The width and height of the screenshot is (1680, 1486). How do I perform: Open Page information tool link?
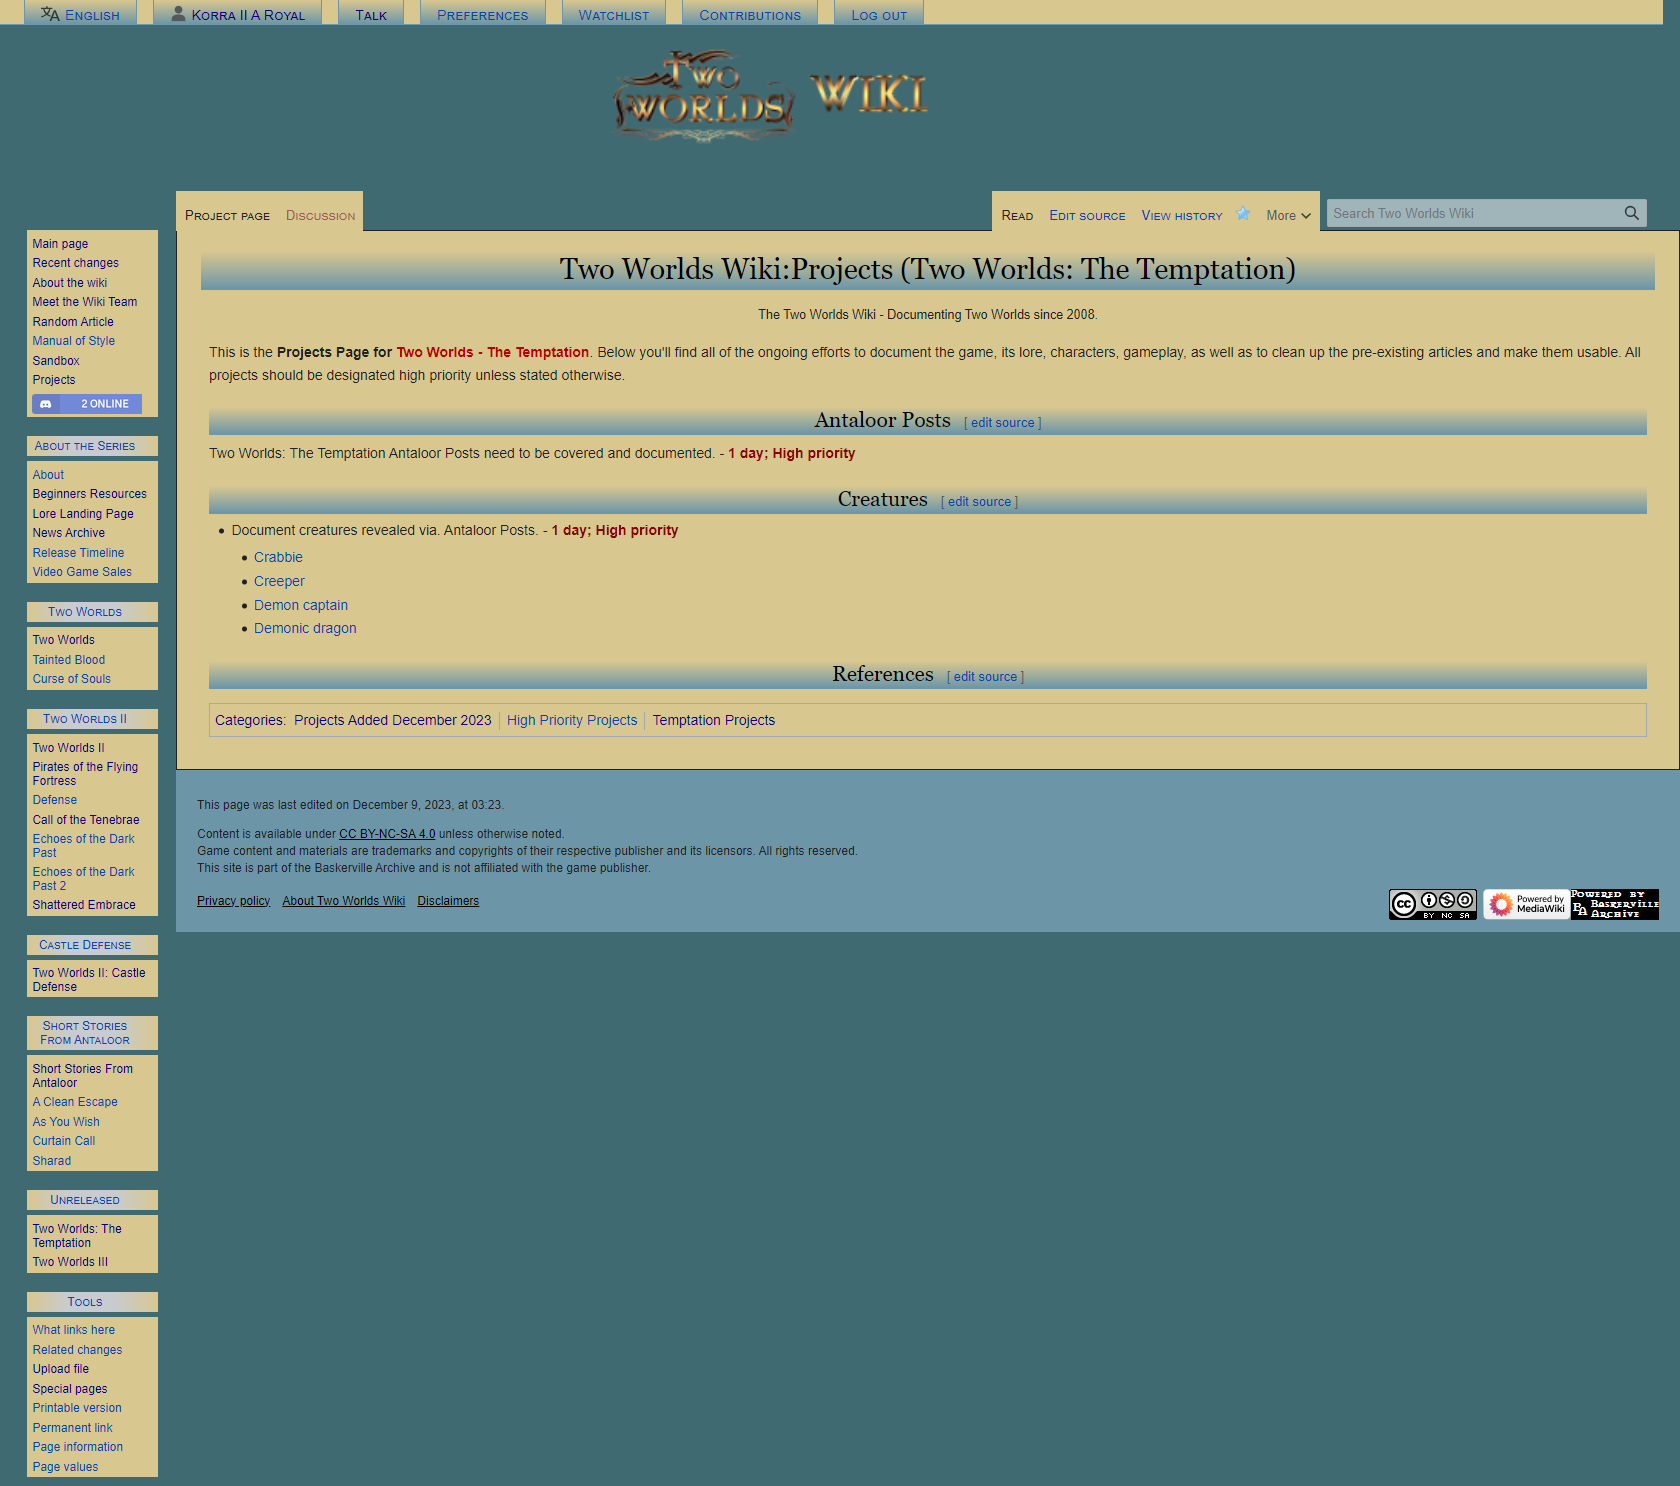77,1447
